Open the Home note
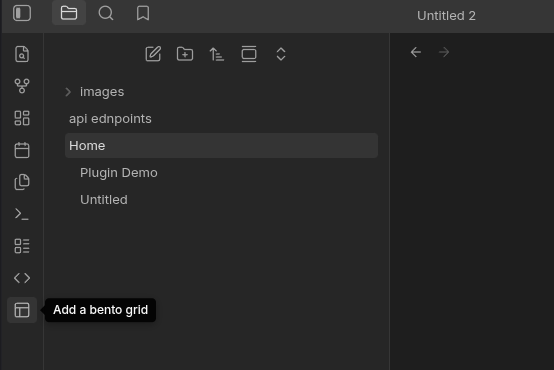Image resolution: width=554 pixels, height=370 pixels. (221, 146)
